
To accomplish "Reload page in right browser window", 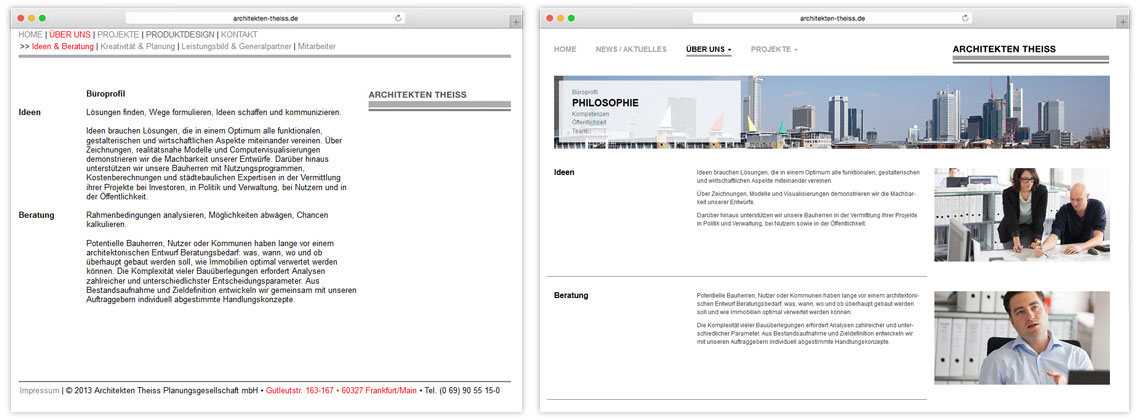I will [x=966, y=18].
